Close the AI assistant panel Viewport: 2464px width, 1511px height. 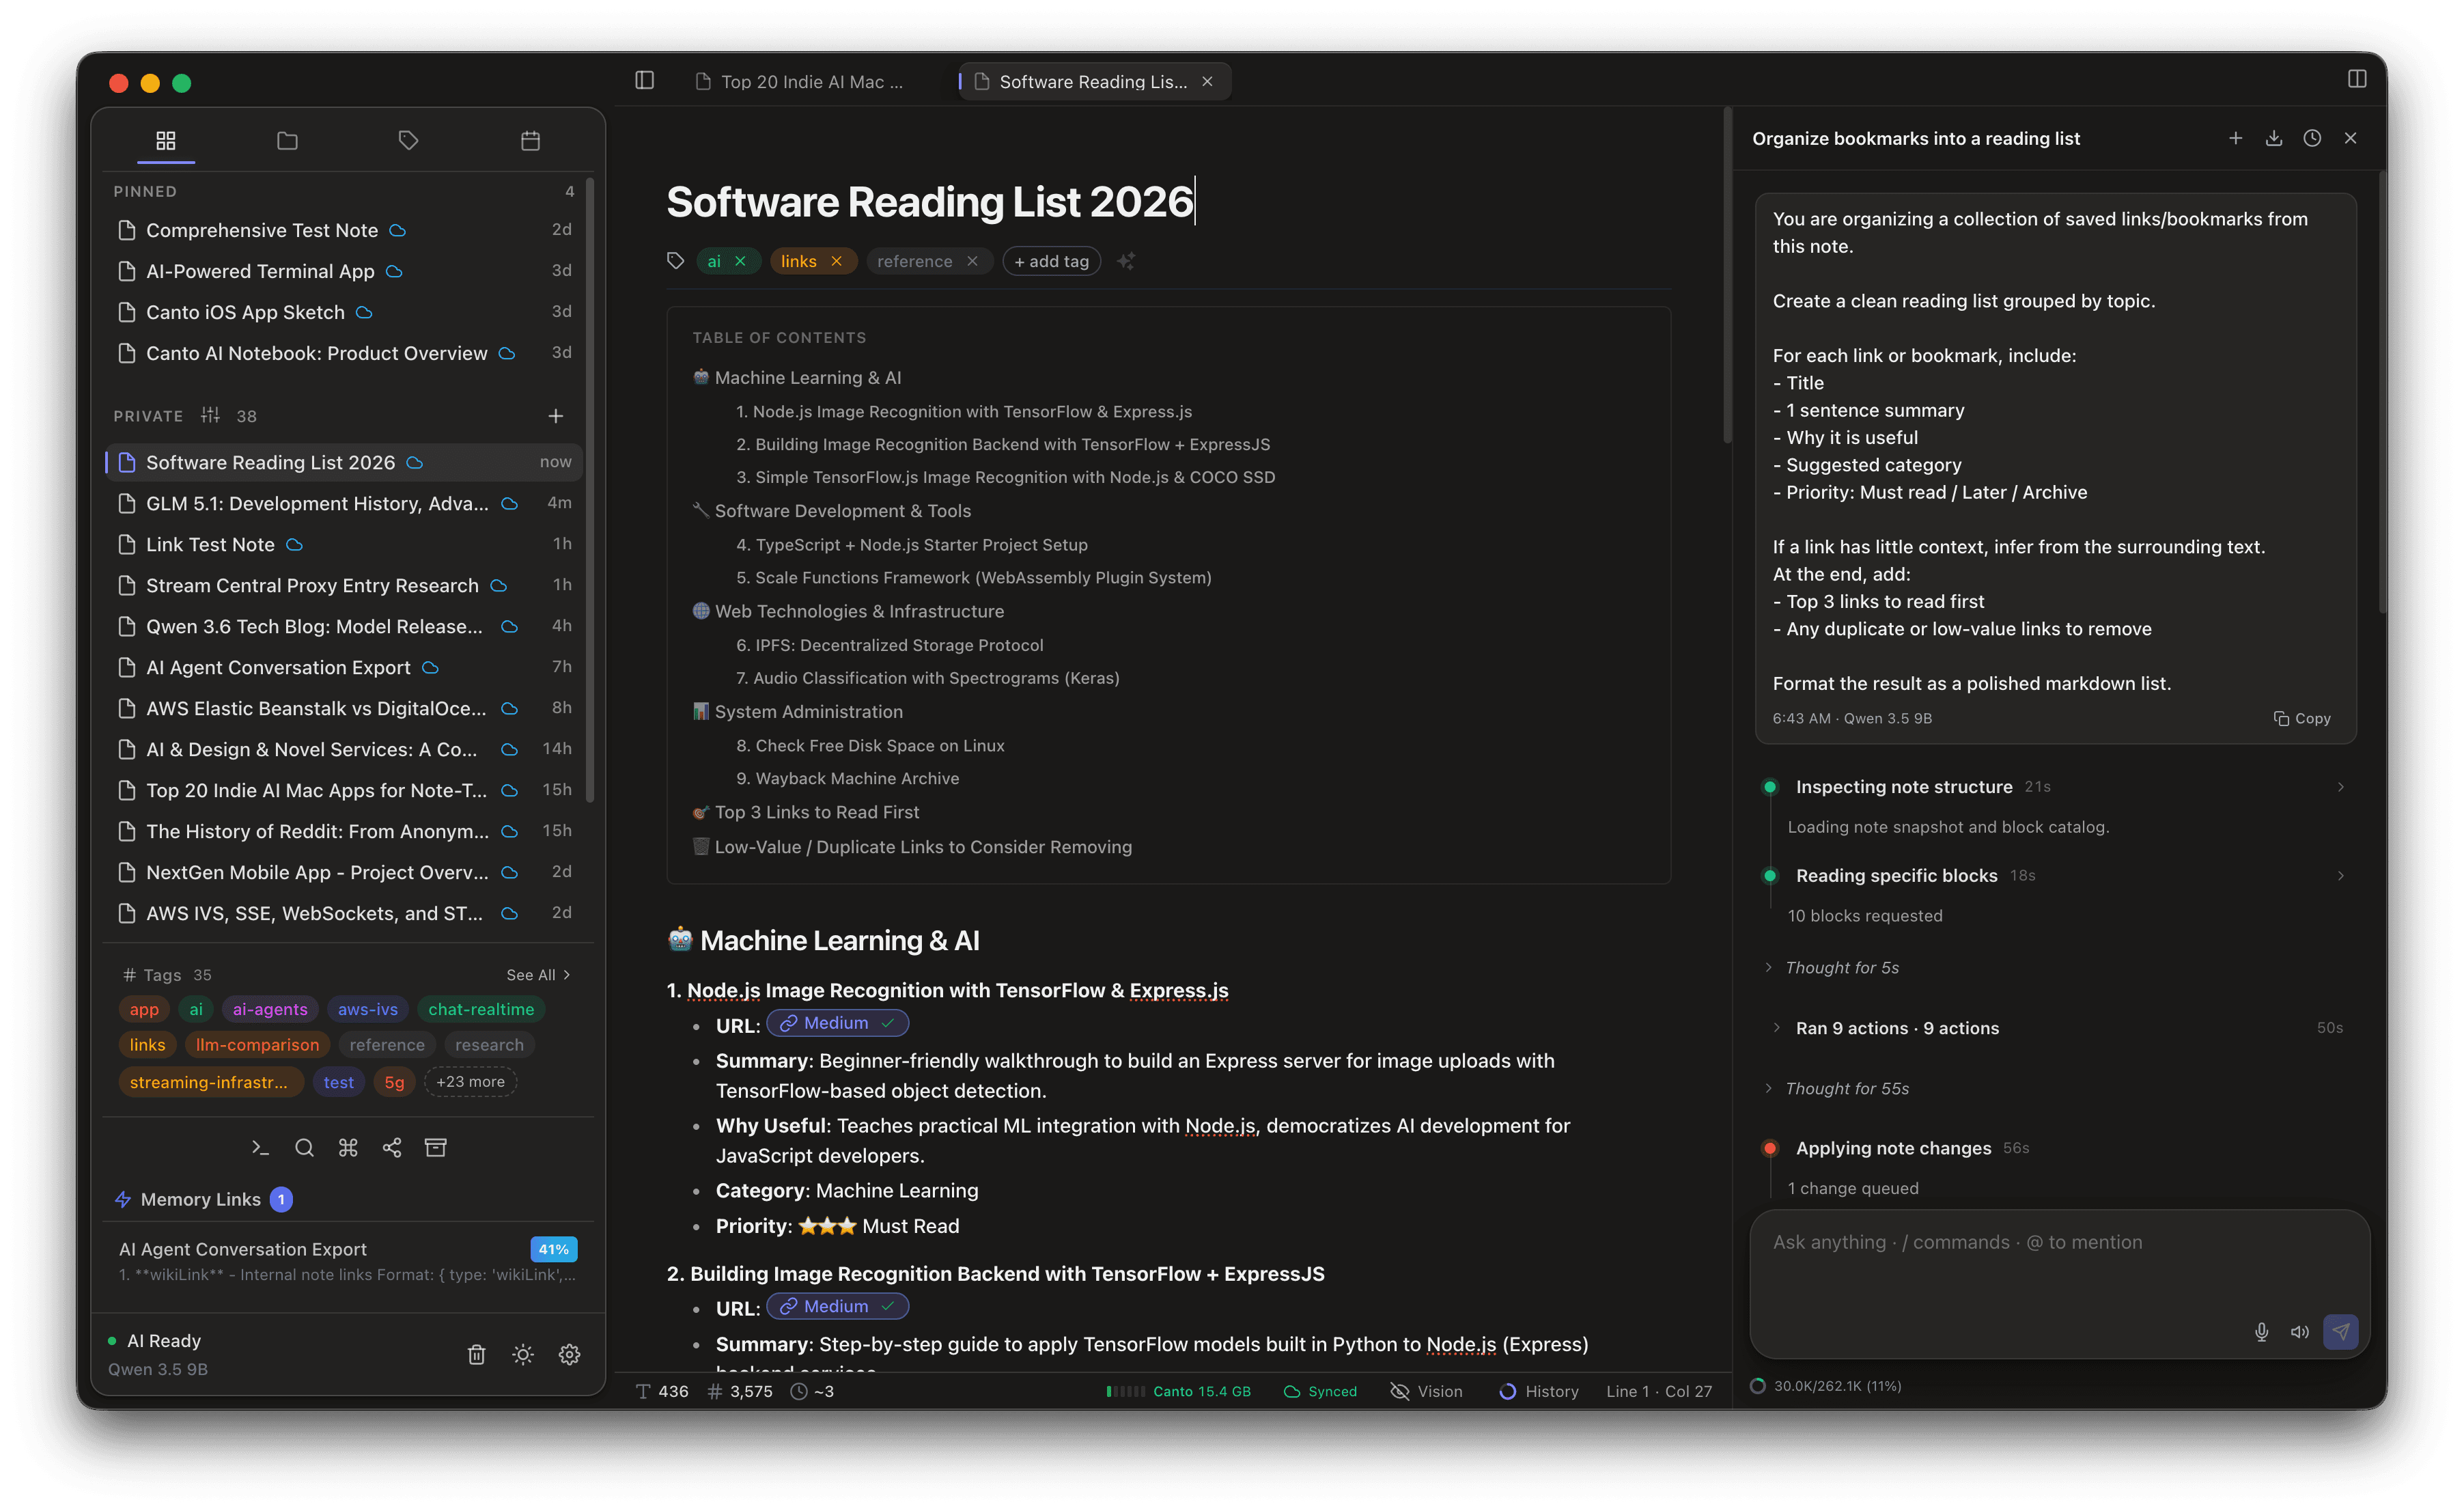2350,138
